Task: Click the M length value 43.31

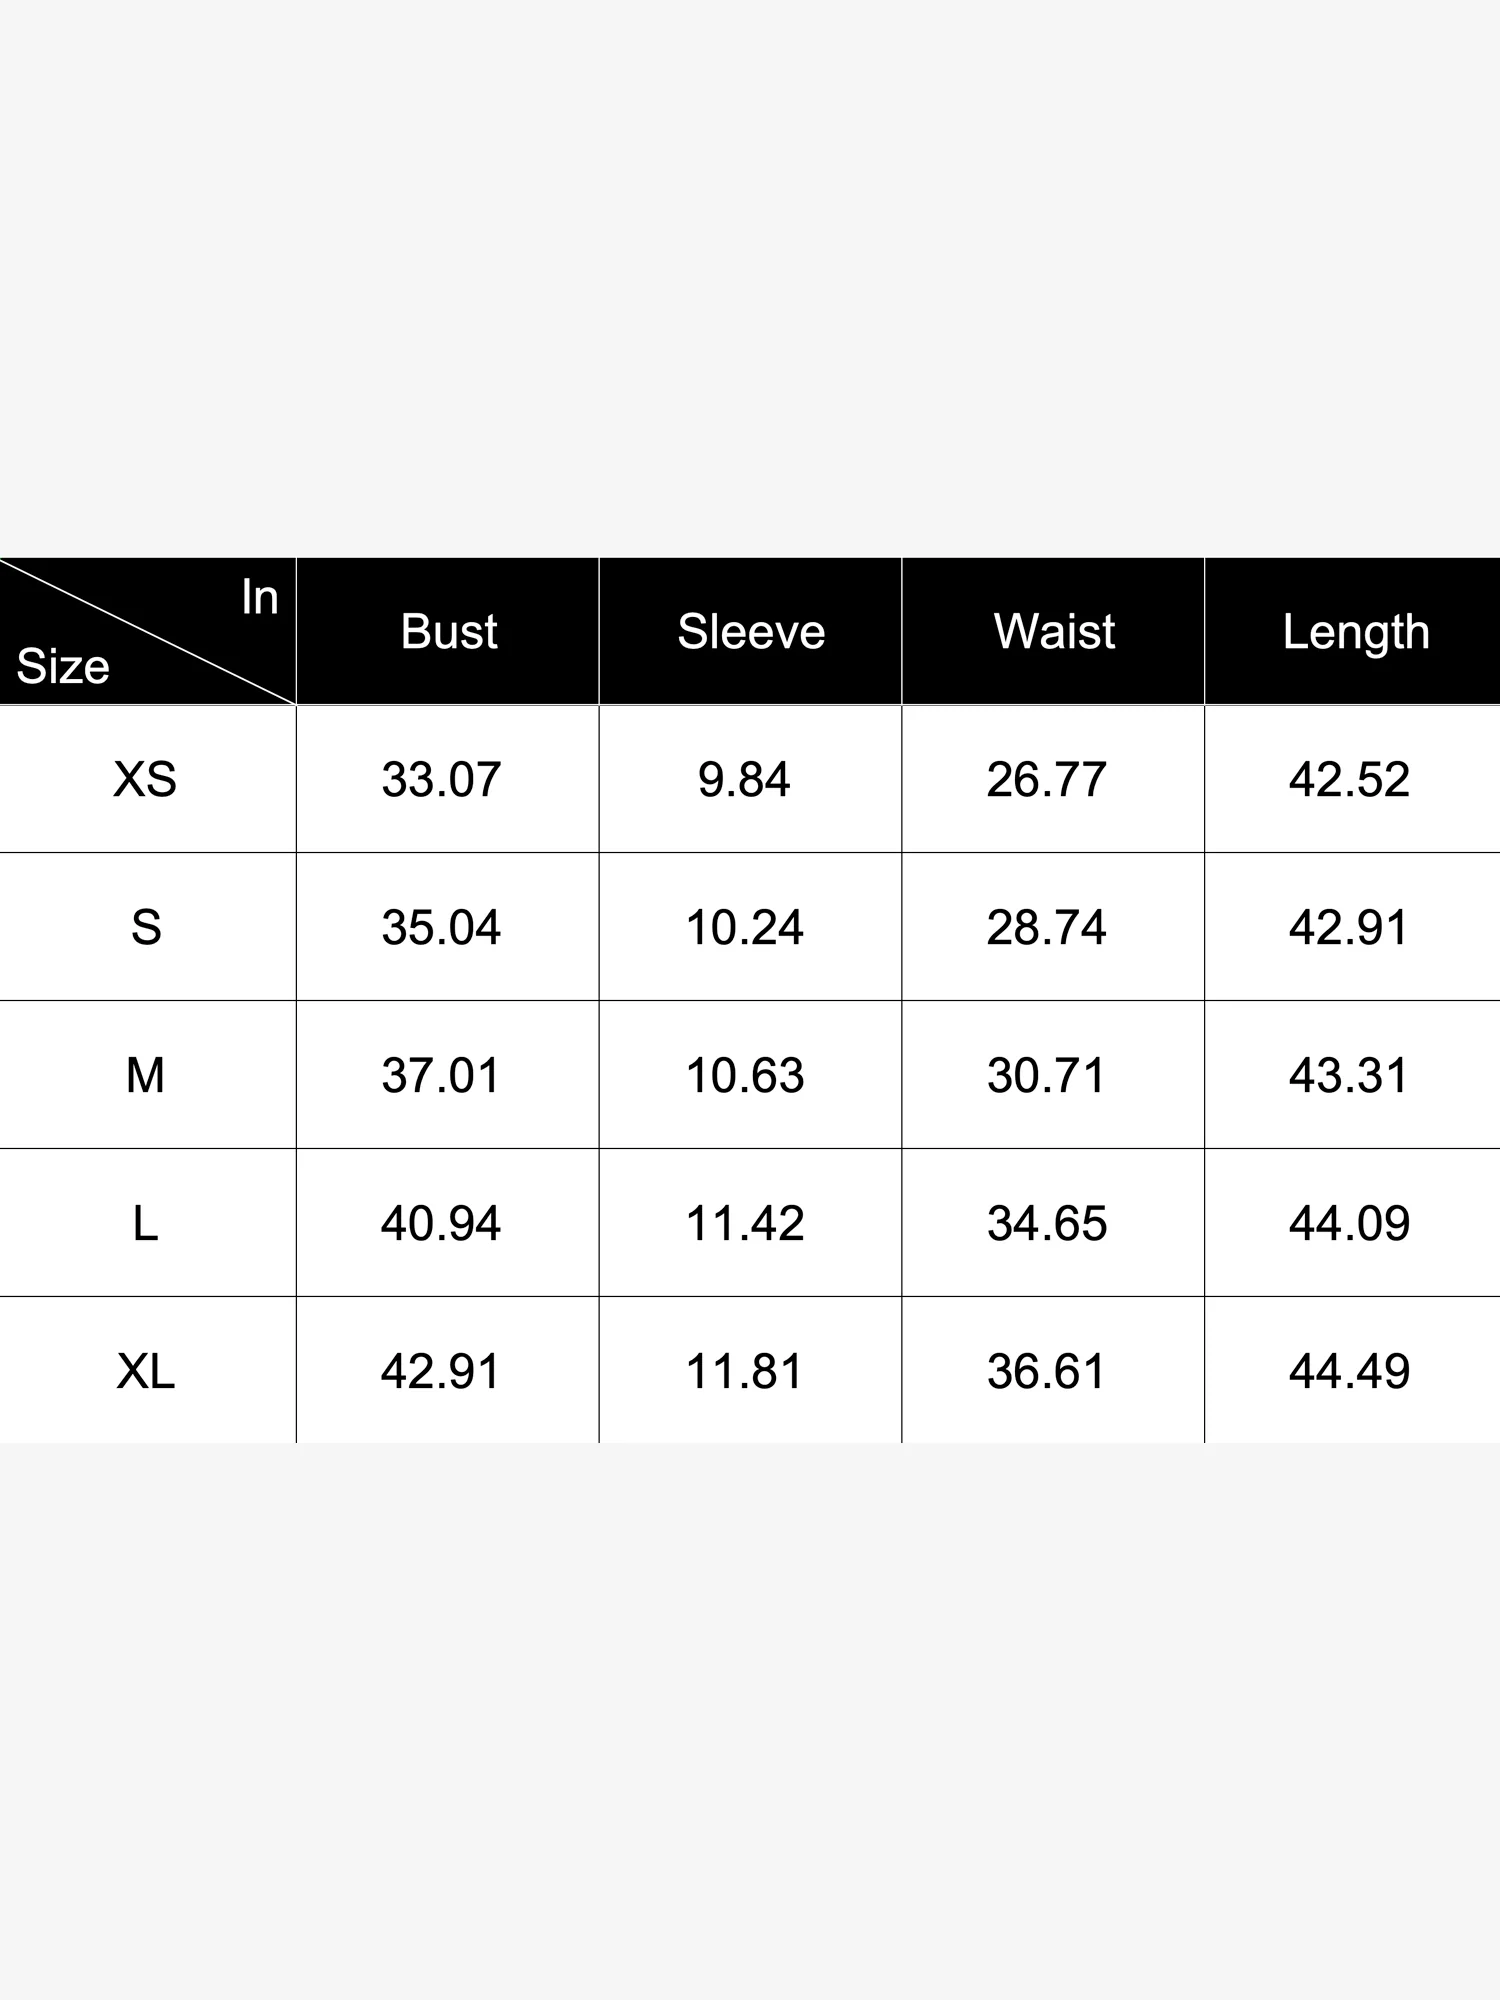Action: point(1349,1076)
